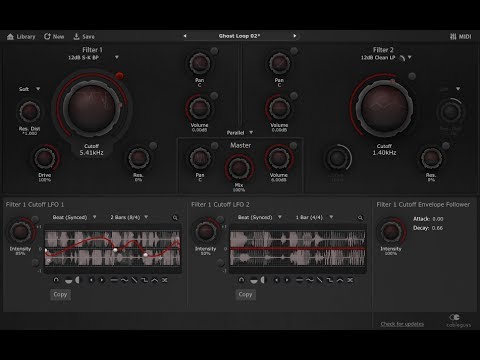Click Copy button under LFO 1
Image resolution: width=480 pixels, height=360 pixels.
click(60, 294)
